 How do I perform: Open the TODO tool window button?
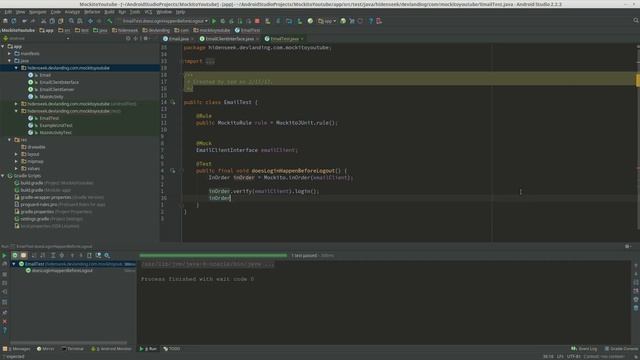[172, 349]
